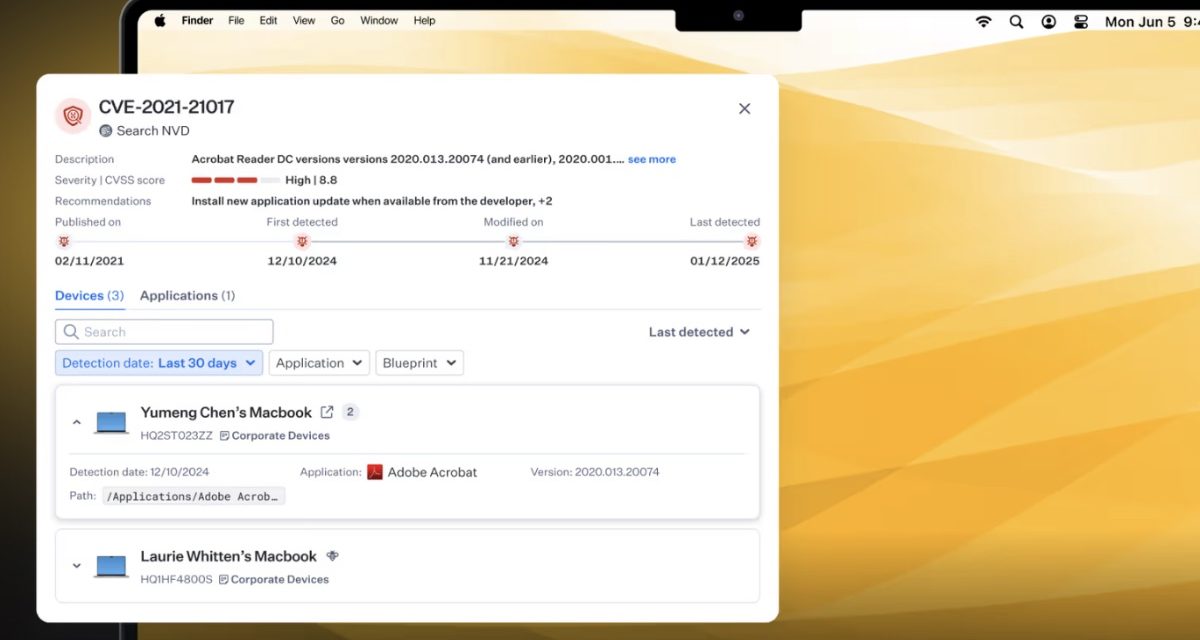The image size is (1200, 640).
Task: Open the Finder File menu
Action: pyautogui.click(x=236, y=20)
